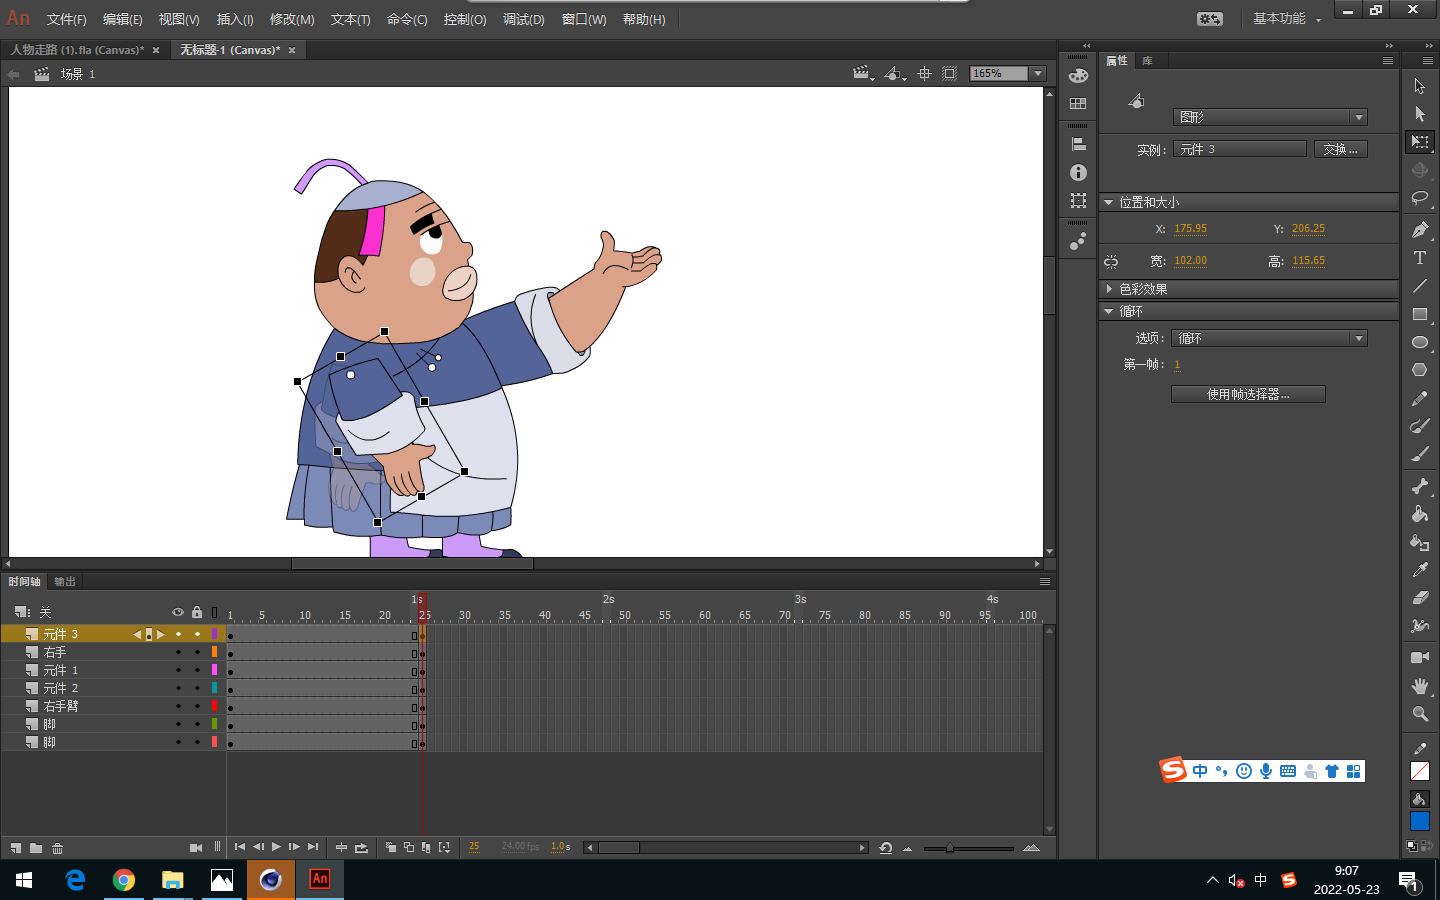Click the 交换... button

(1340, 149)
